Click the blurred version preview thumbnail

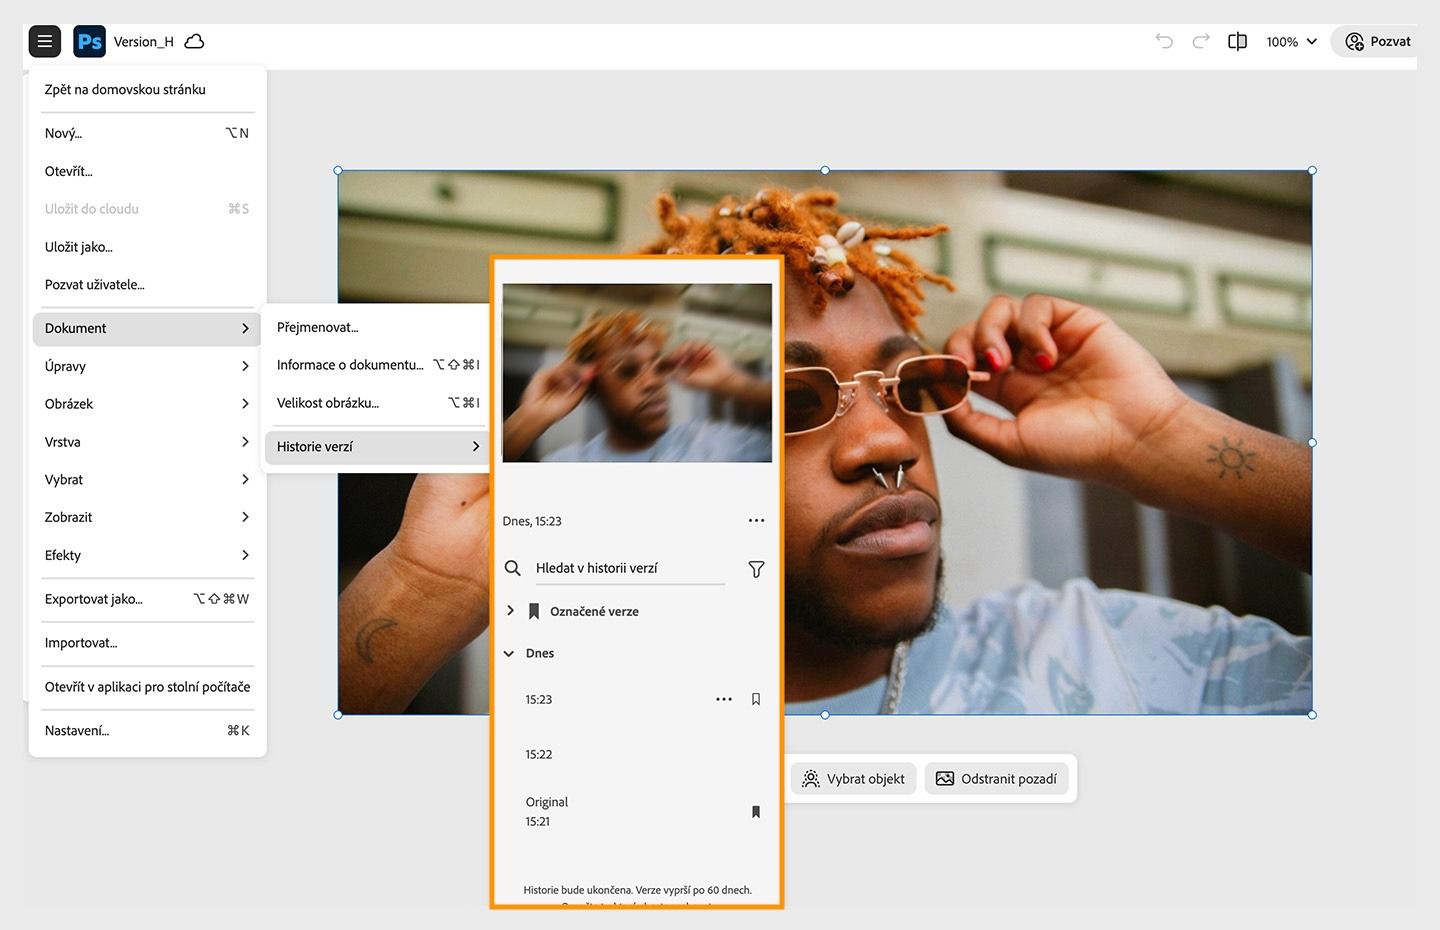[637, 373]
